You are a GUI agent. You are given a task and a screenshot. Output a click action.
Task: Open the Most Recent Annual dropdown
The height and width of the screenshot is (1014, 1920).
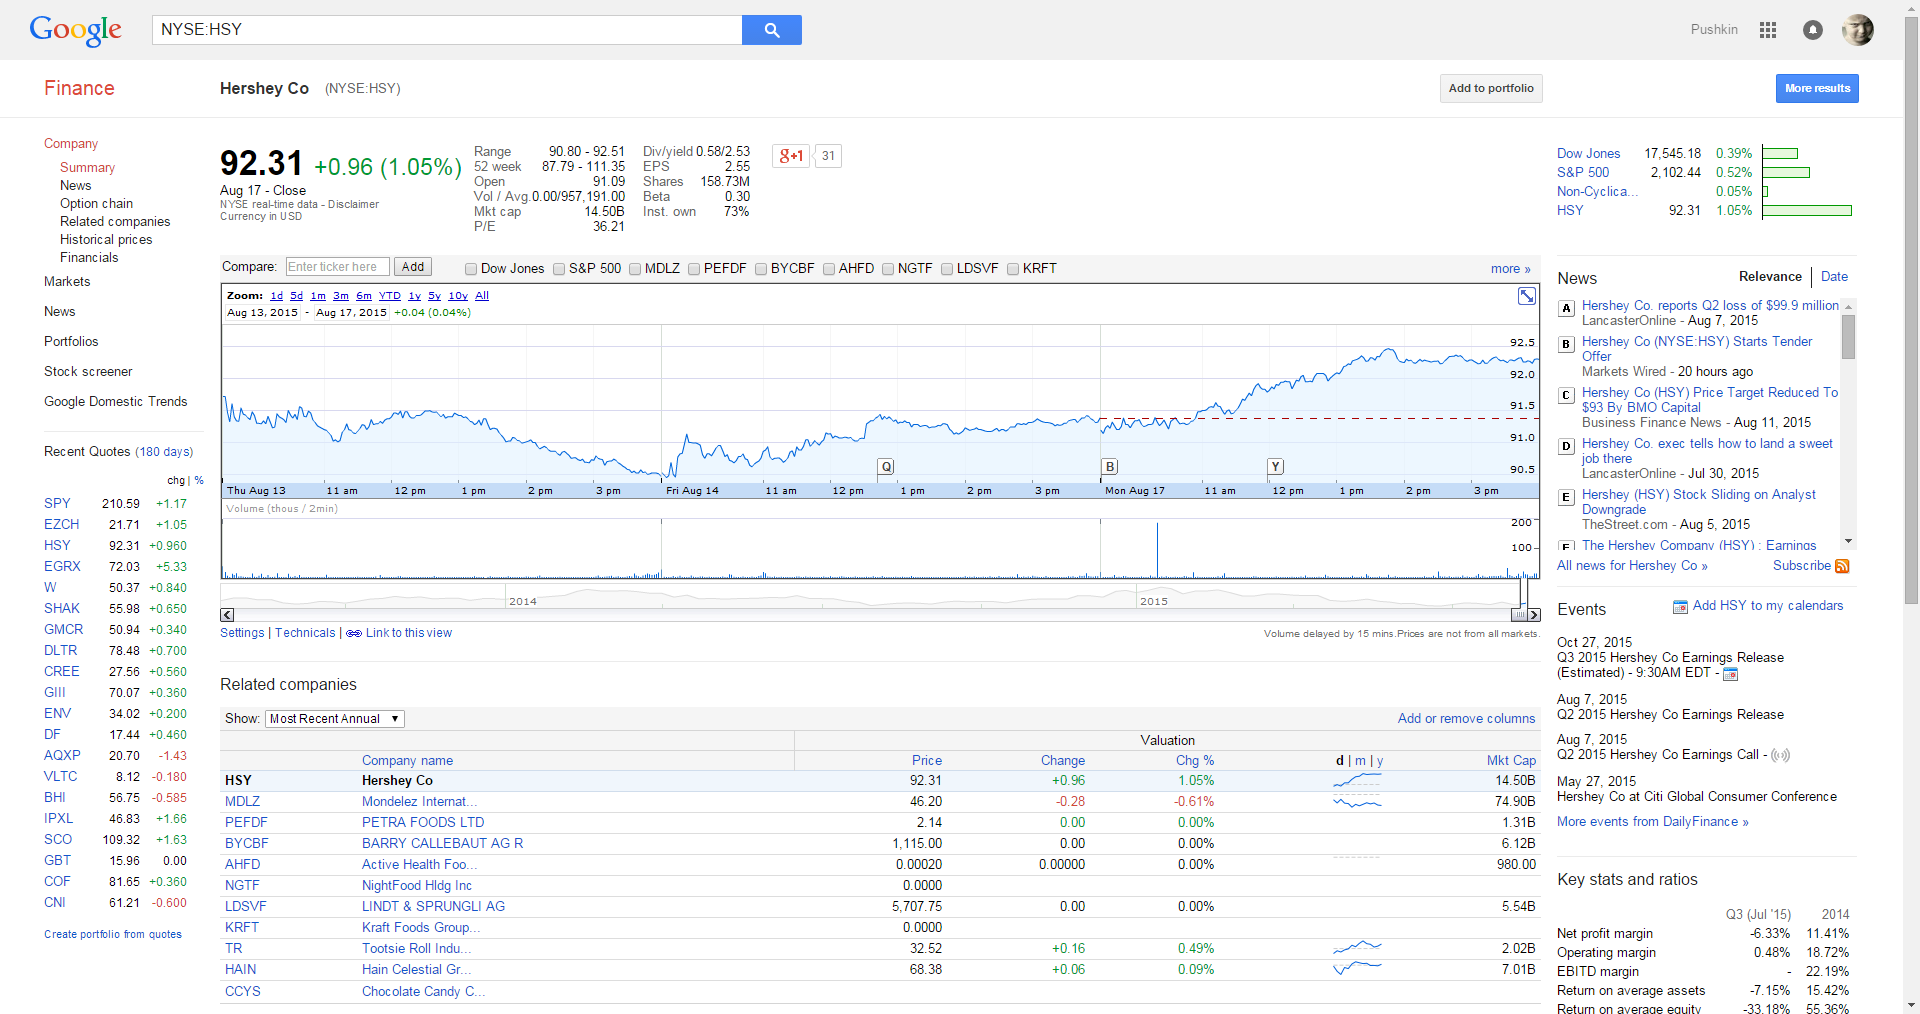335,719
